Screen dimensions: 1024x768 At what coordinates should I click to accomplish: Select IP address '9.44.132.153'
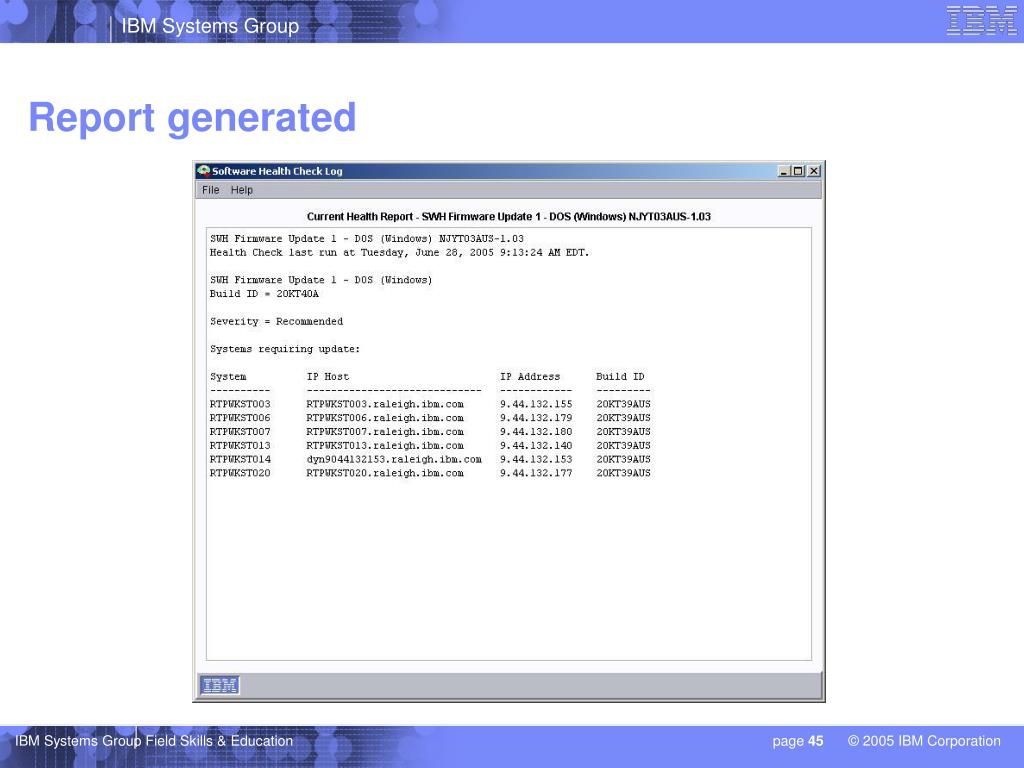(x=536, y=460)
